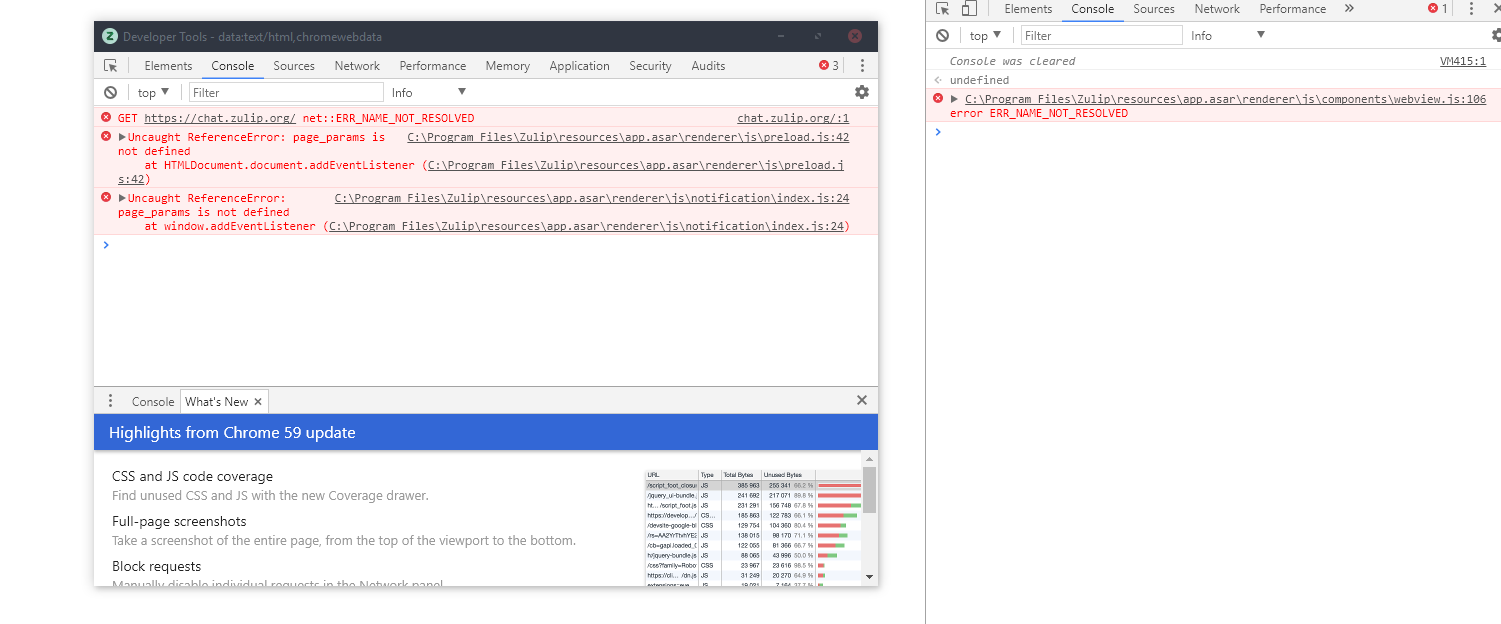This screenshot has height=624, width=1501.
Task: Close the bottom drawer with the X
Action: (862, 400)
